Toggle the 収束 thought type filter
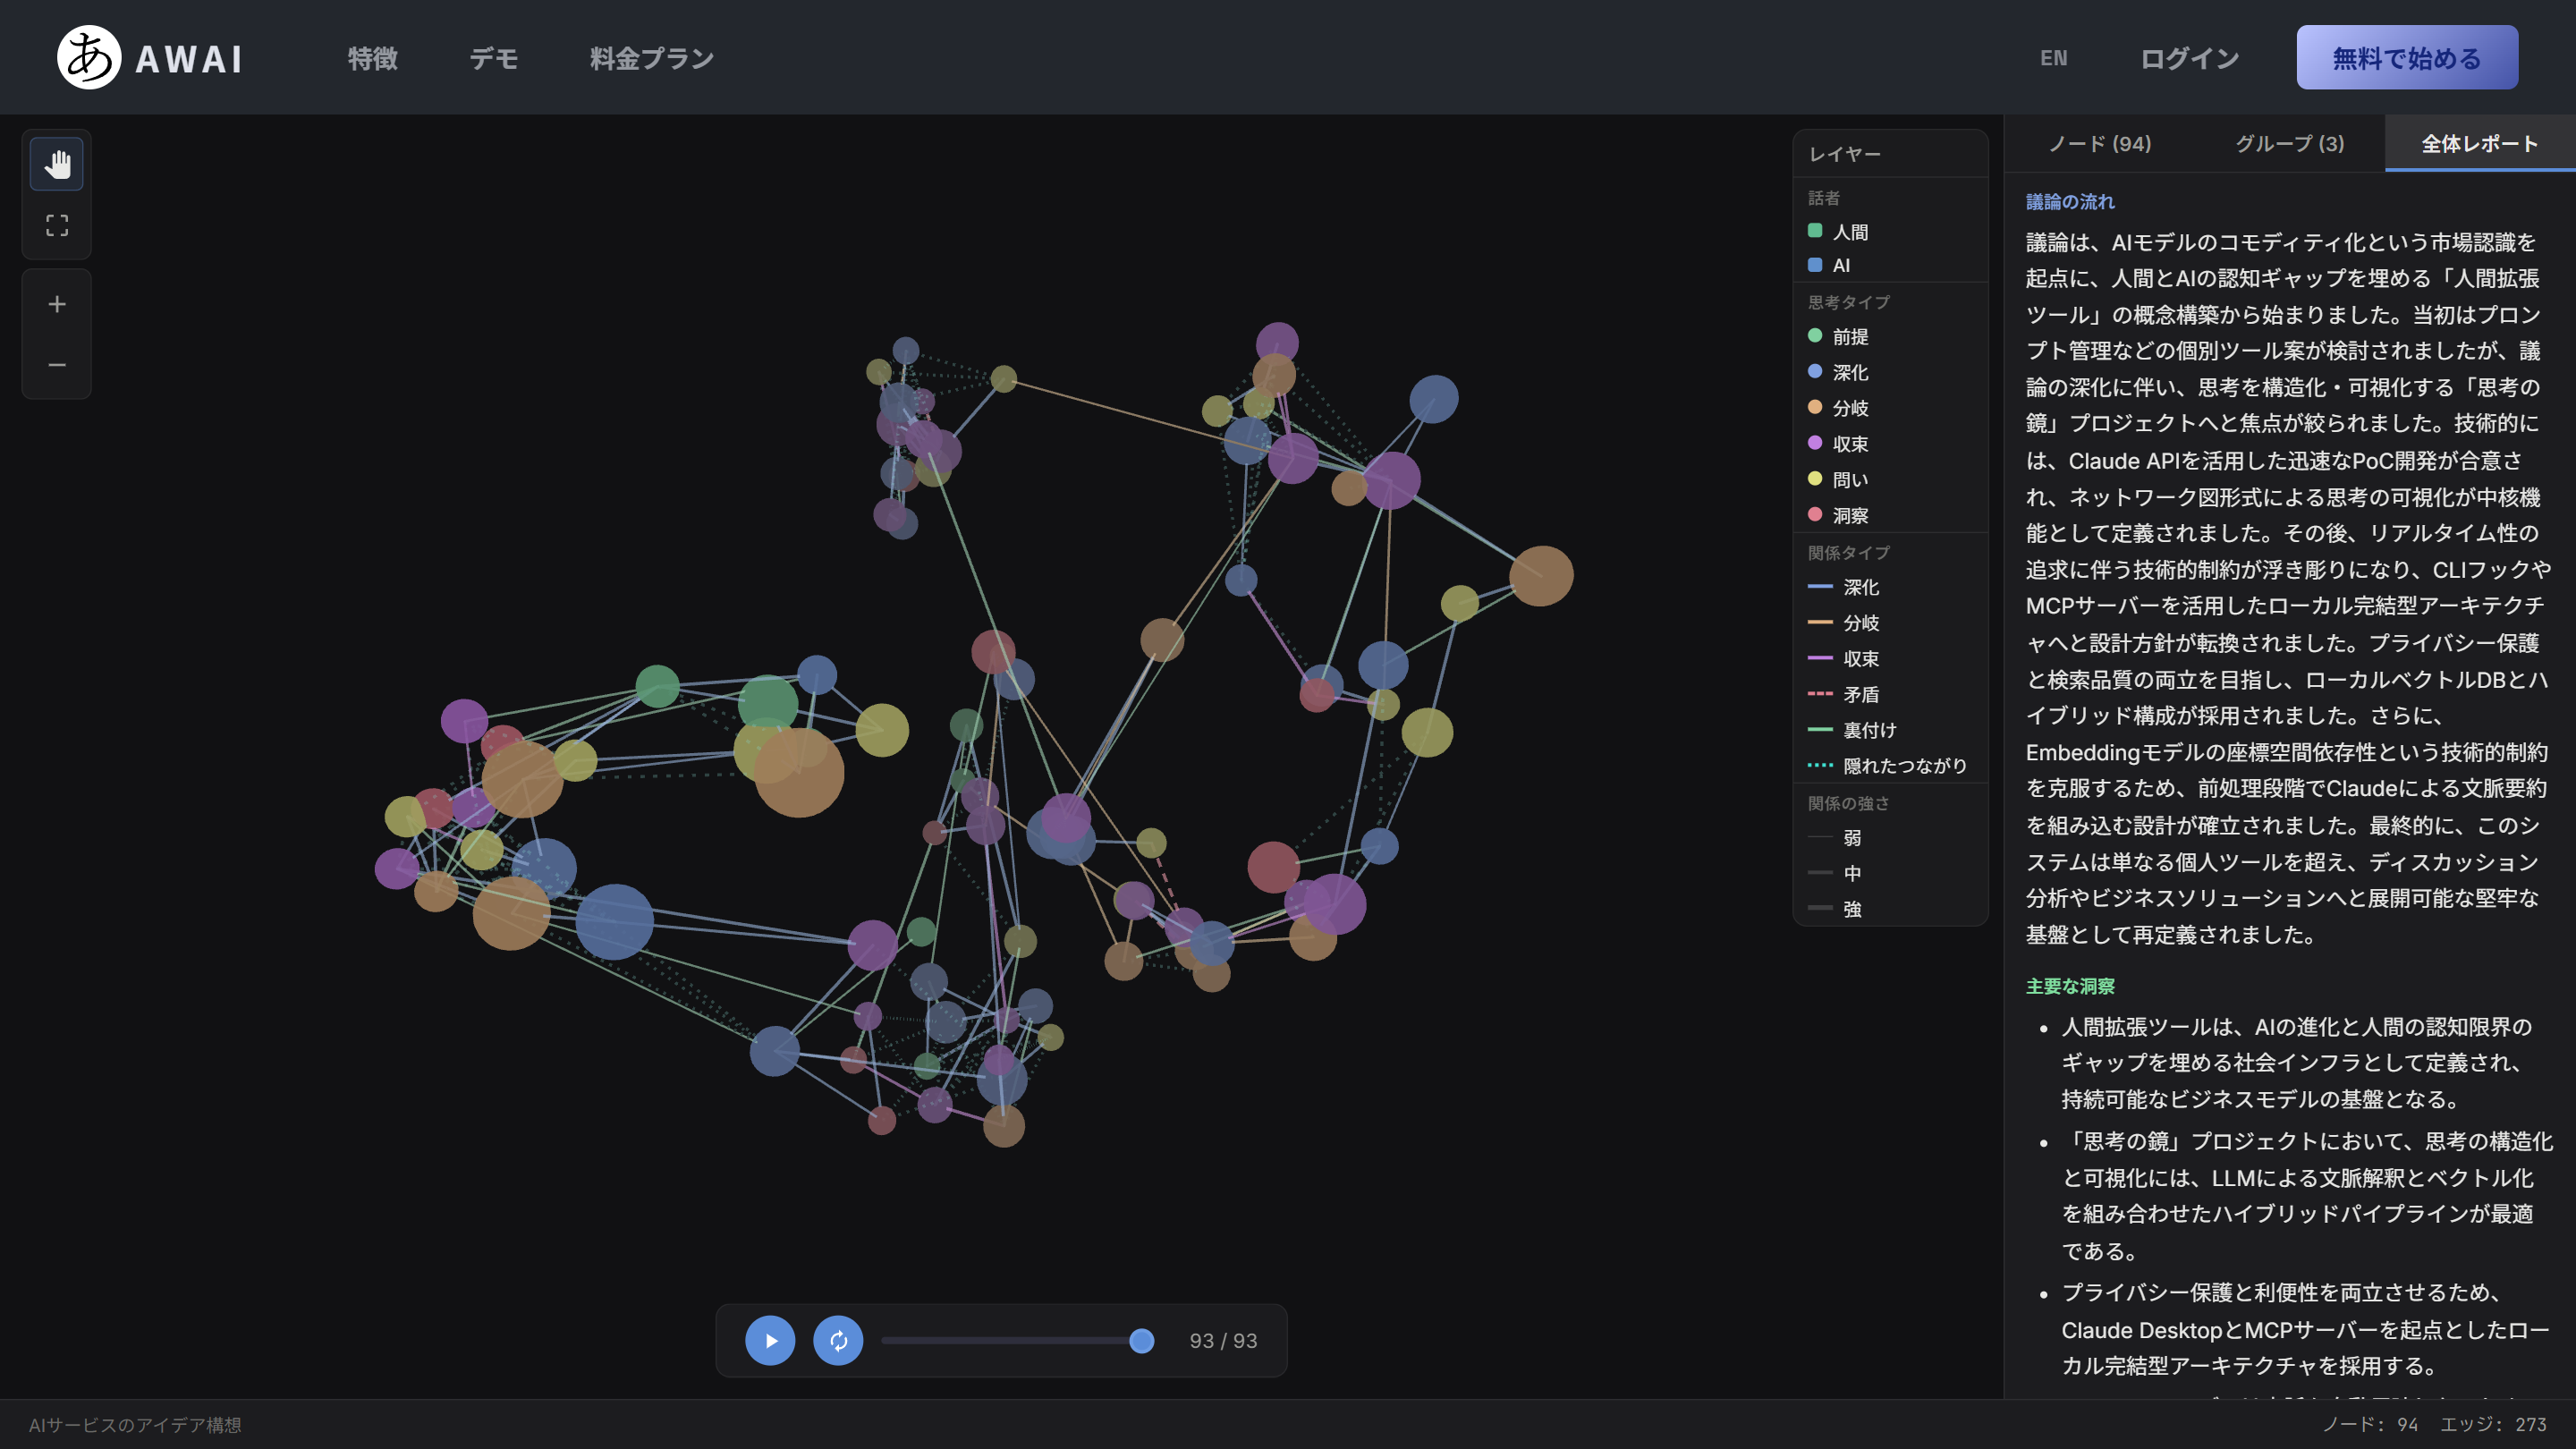The height and width of the screenshot is (1449, 2576). [1838, 444]
